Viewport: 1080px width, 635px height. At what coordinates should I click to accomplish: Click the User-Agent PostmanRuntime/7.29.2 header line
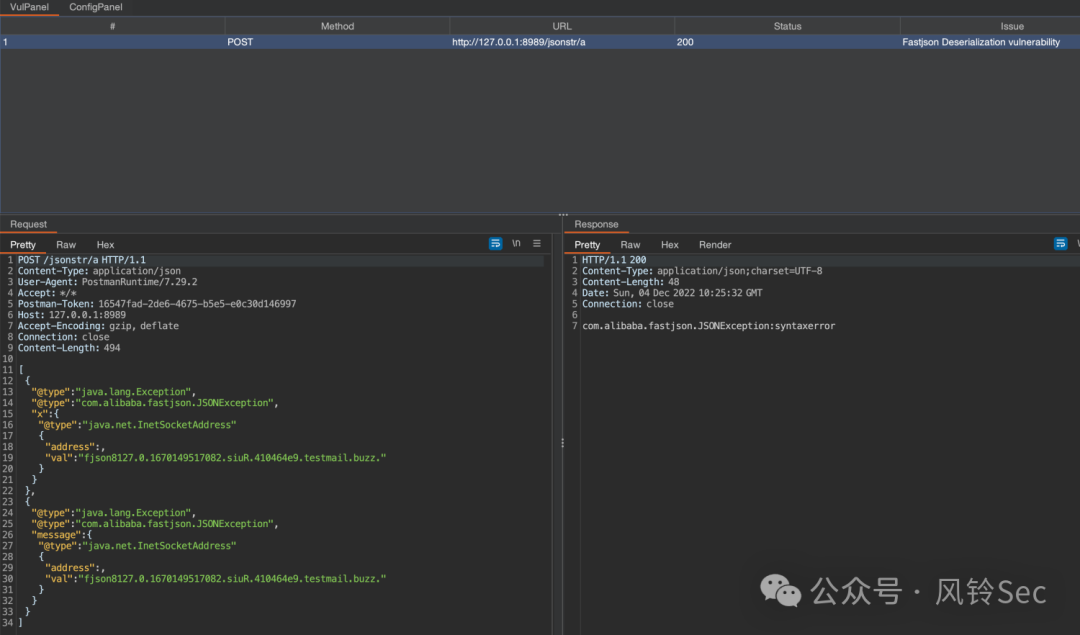[x=107, y=282]
